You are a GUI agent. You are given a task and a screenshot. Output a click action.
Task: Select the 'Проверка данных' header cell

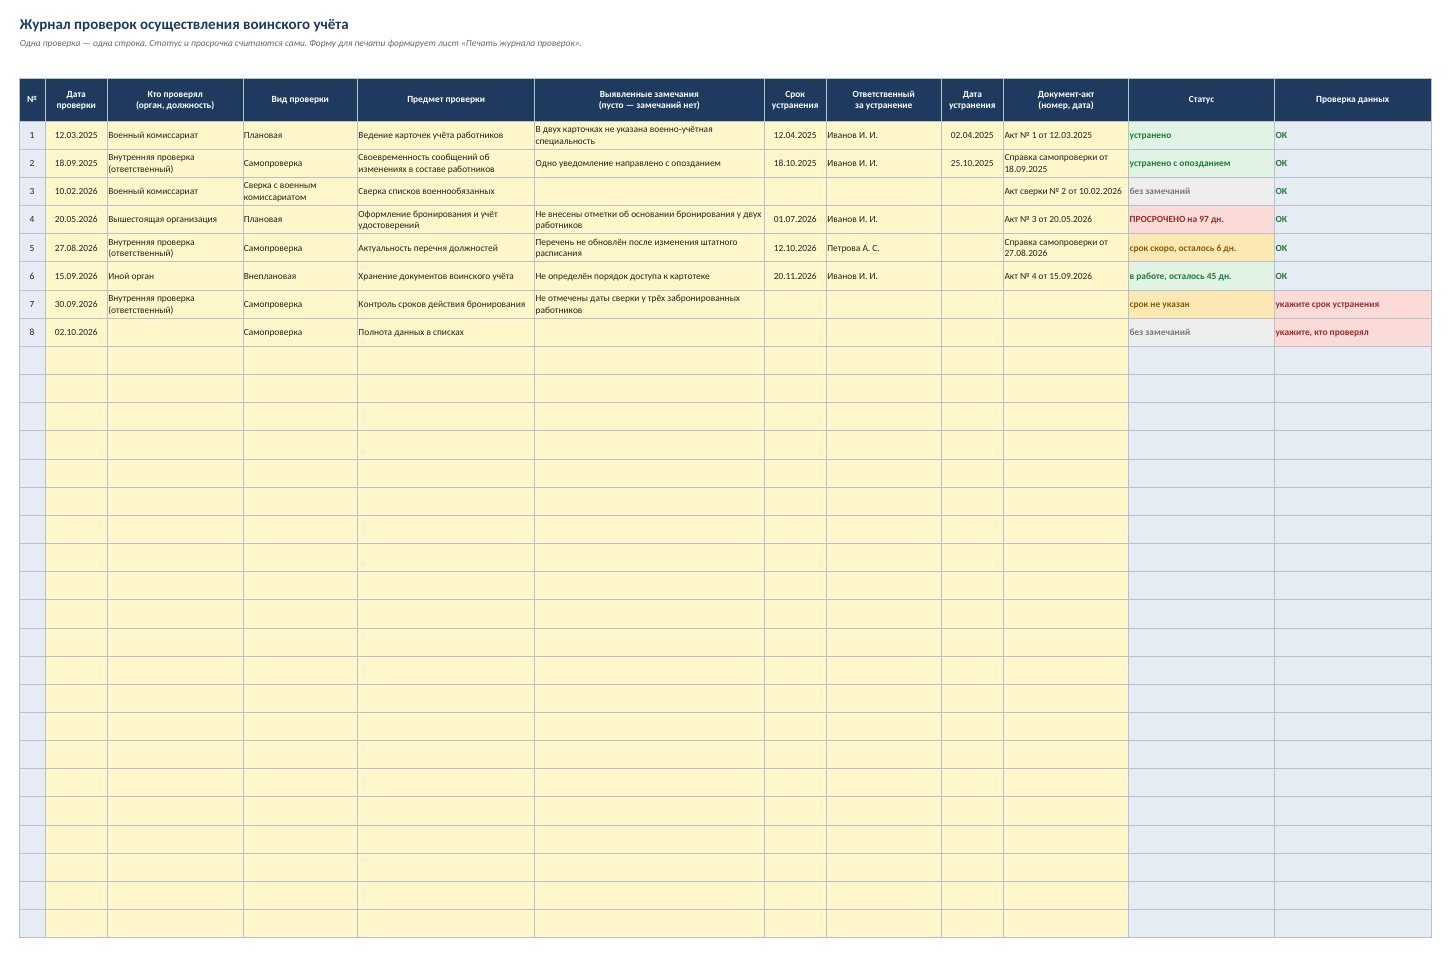tap(1352, 100)
